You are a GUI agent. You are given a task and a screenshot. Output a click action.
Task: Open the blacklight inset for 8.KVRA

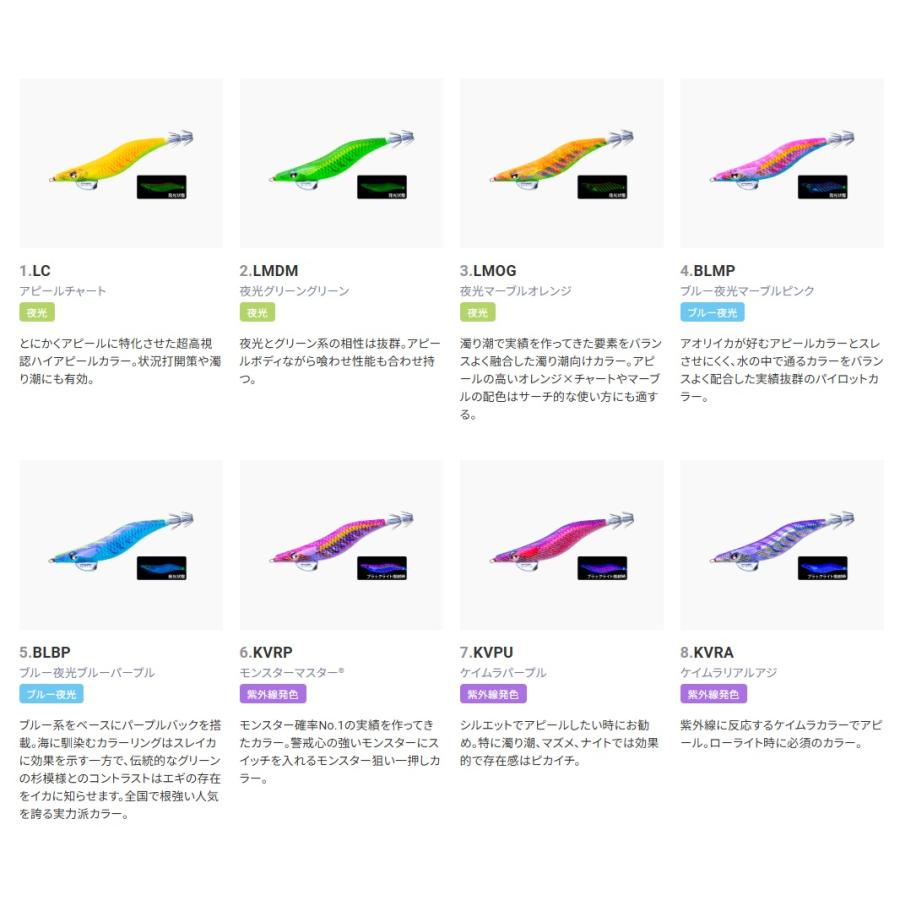823,568
